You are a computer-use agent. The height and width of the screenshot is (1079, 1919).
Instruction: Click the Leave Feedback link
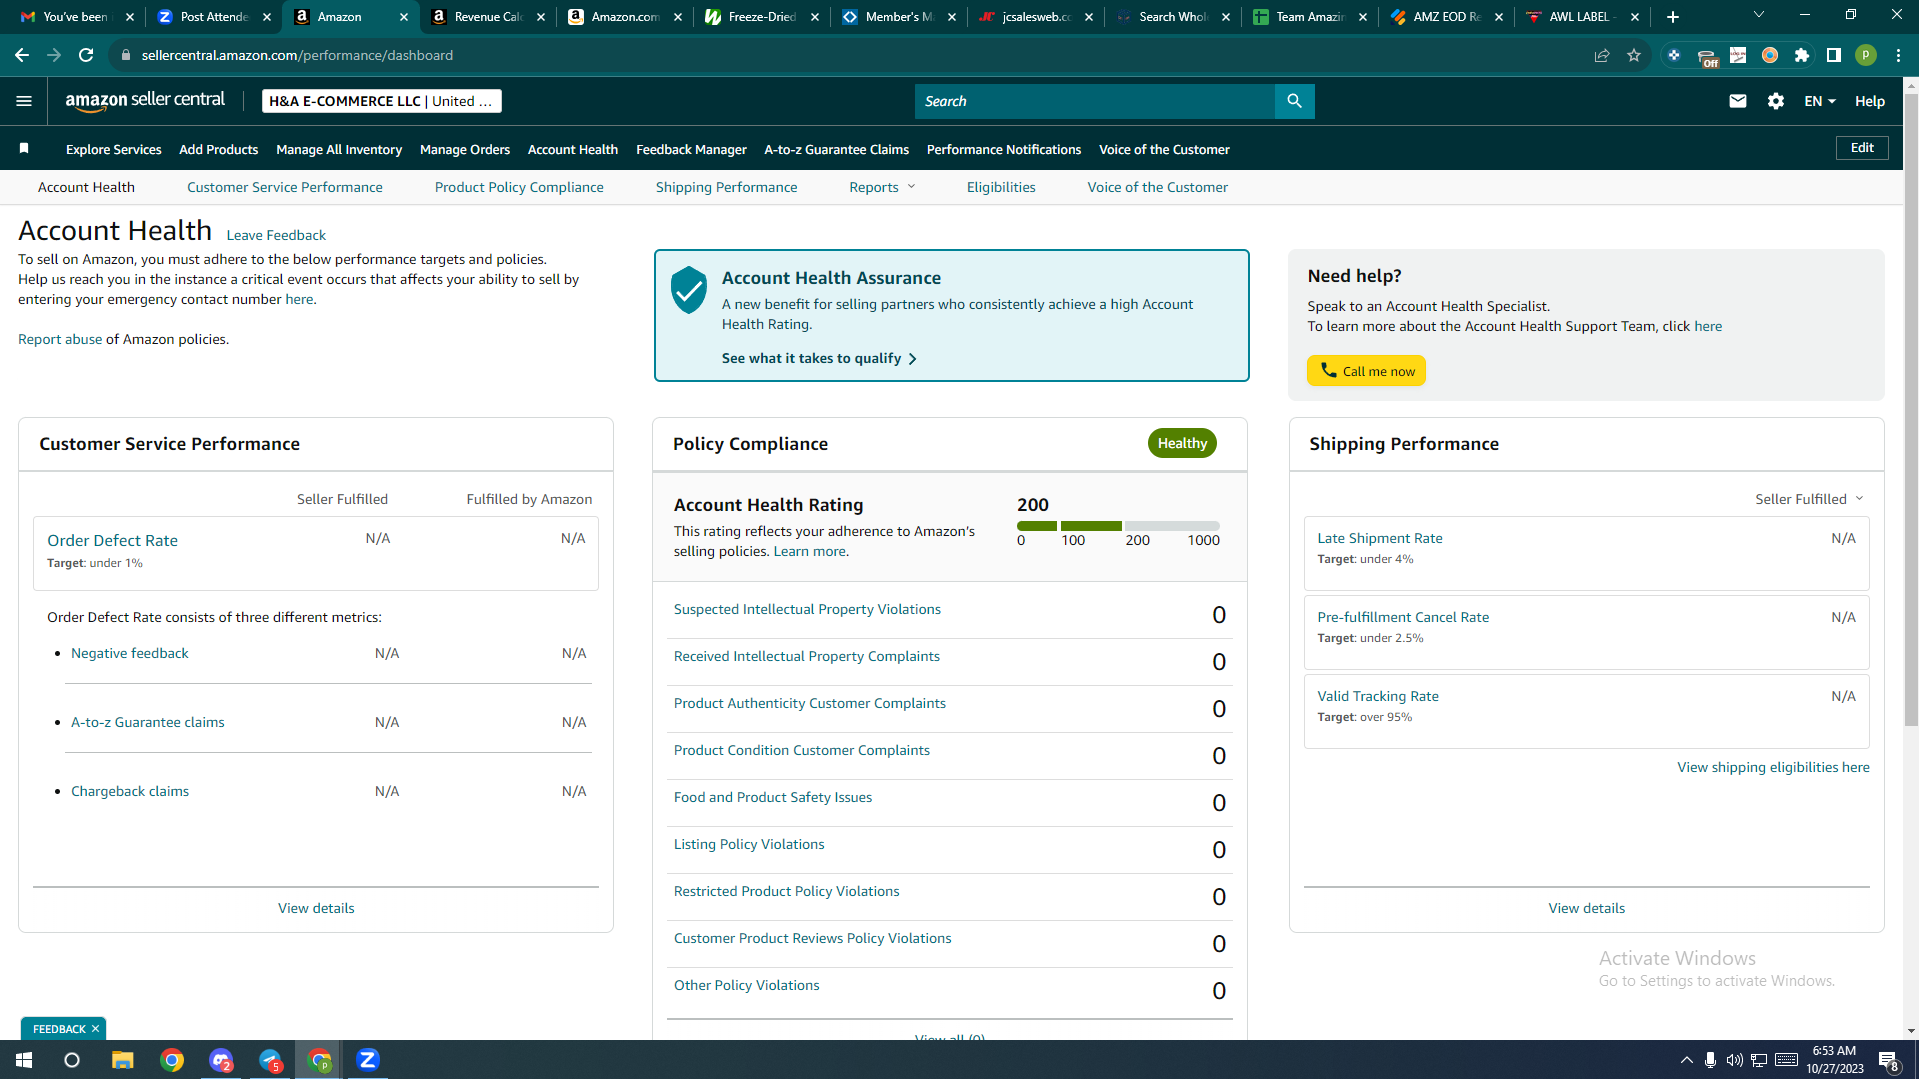276,235
